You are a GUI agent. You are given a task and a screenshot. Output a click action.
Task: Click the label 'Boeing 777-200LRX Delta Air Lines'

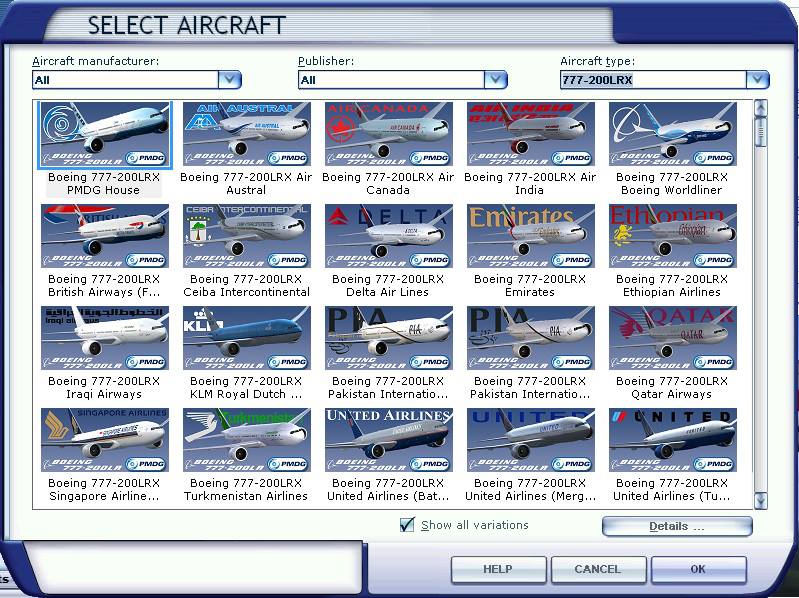[x=388, y=286]
